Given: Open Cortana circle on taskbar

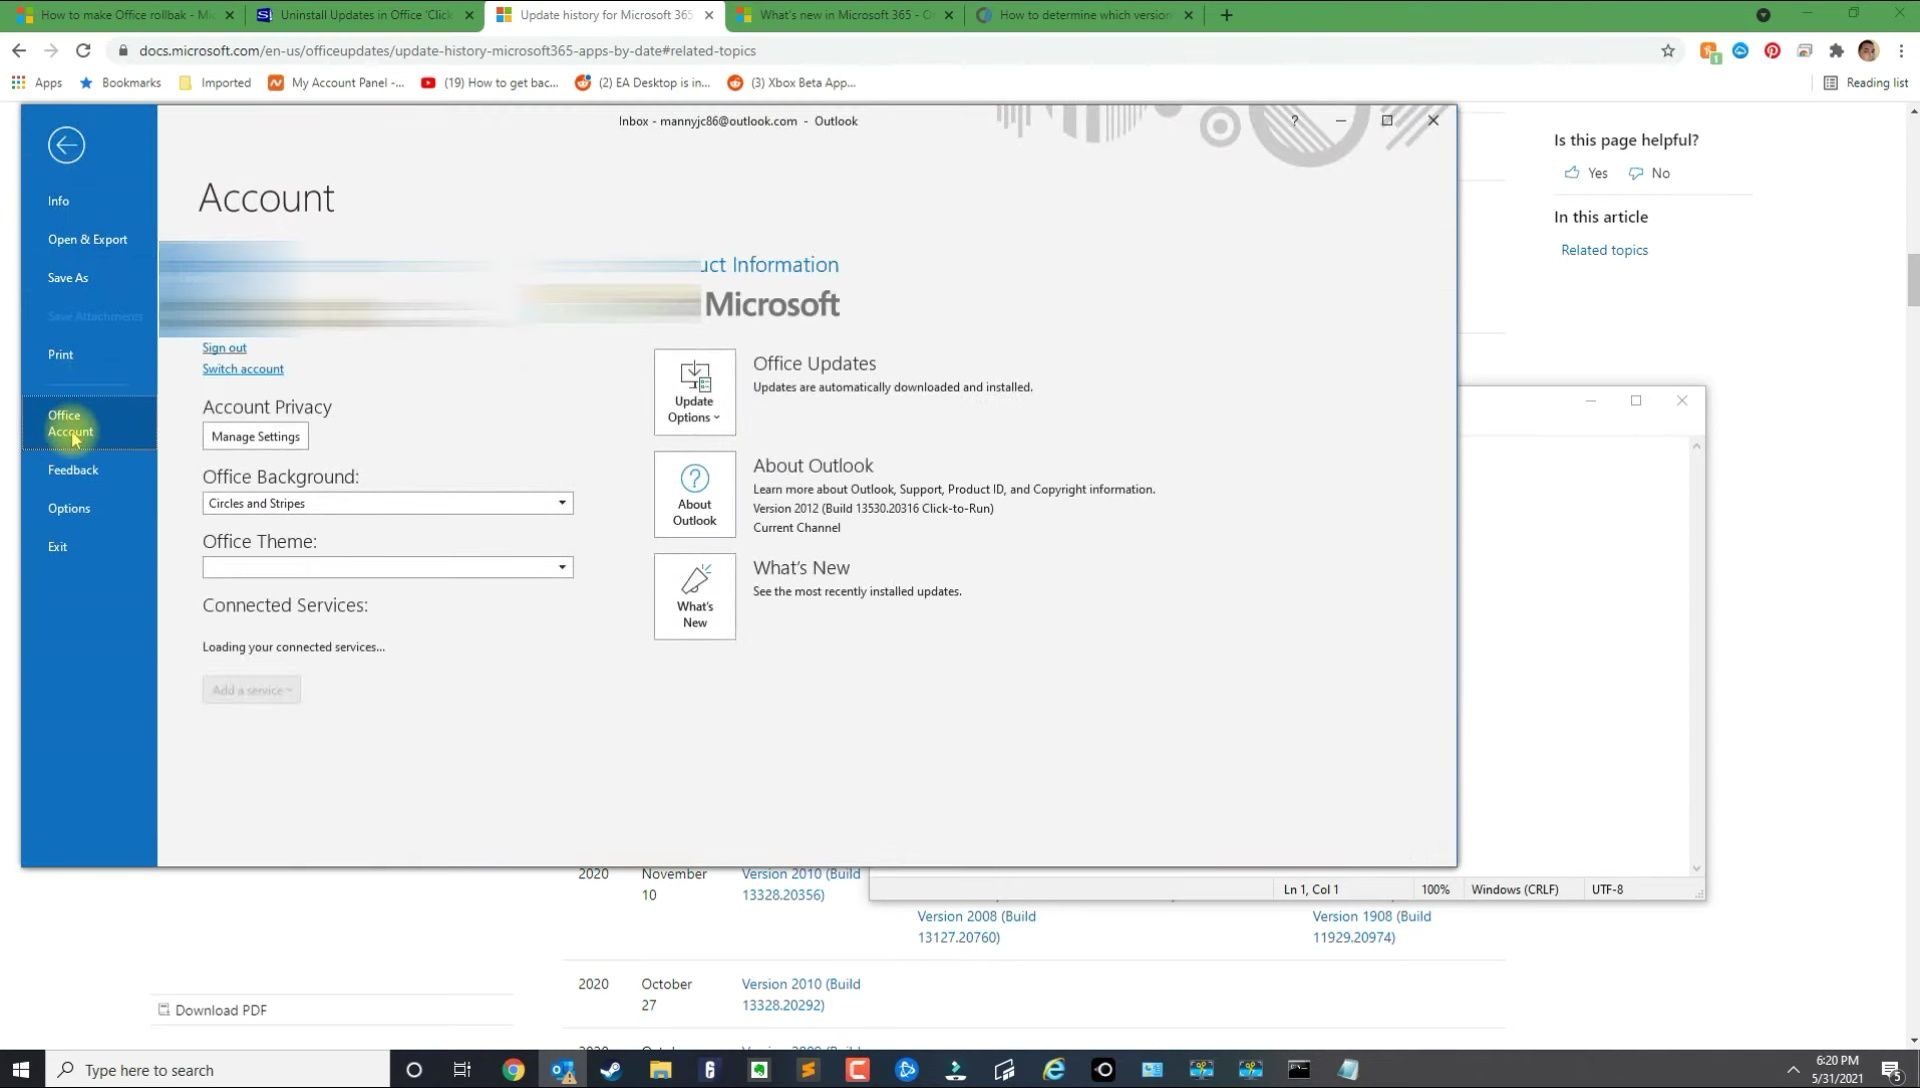Looking at the screenshot, I should (413, 1069).
